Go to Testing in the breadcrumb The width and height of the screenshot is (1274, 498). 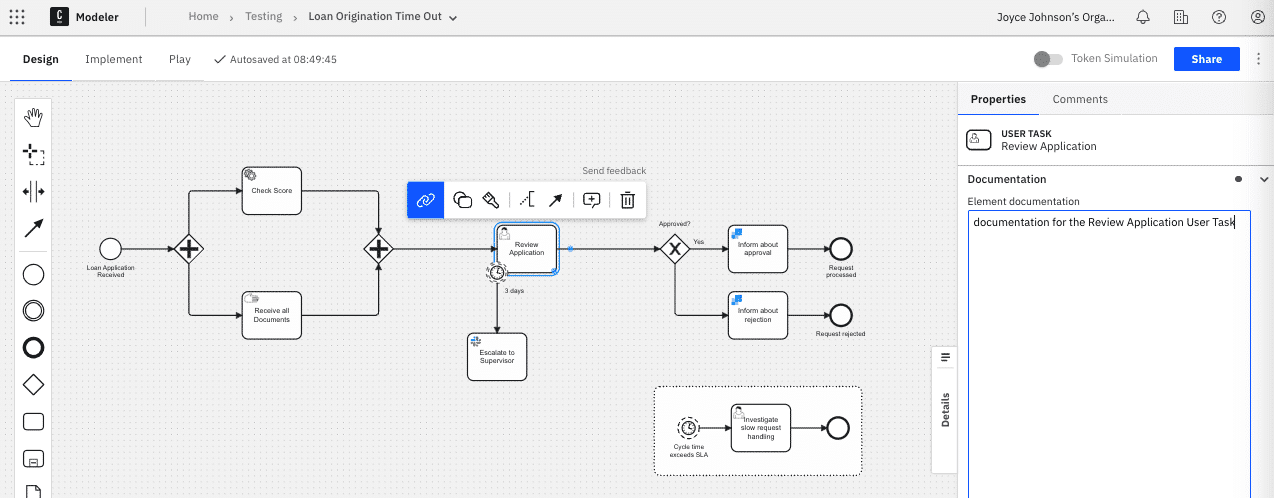[264, 17]
